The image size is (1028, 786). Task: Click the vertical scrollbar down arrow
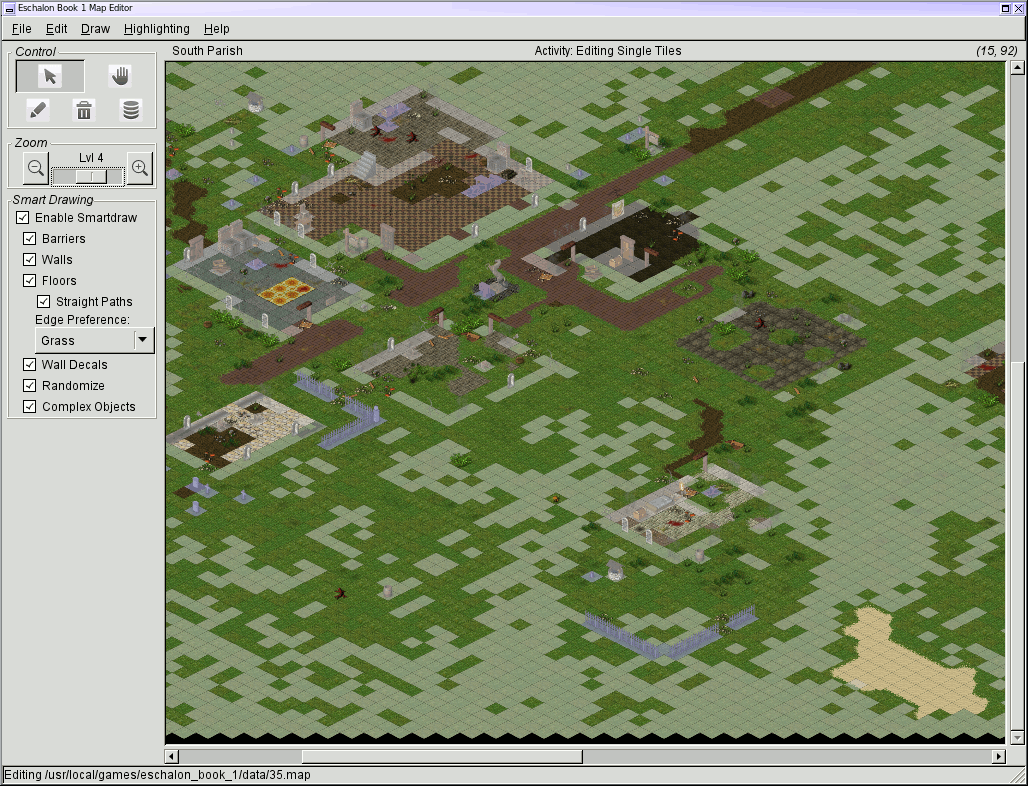click(1018, 737)
